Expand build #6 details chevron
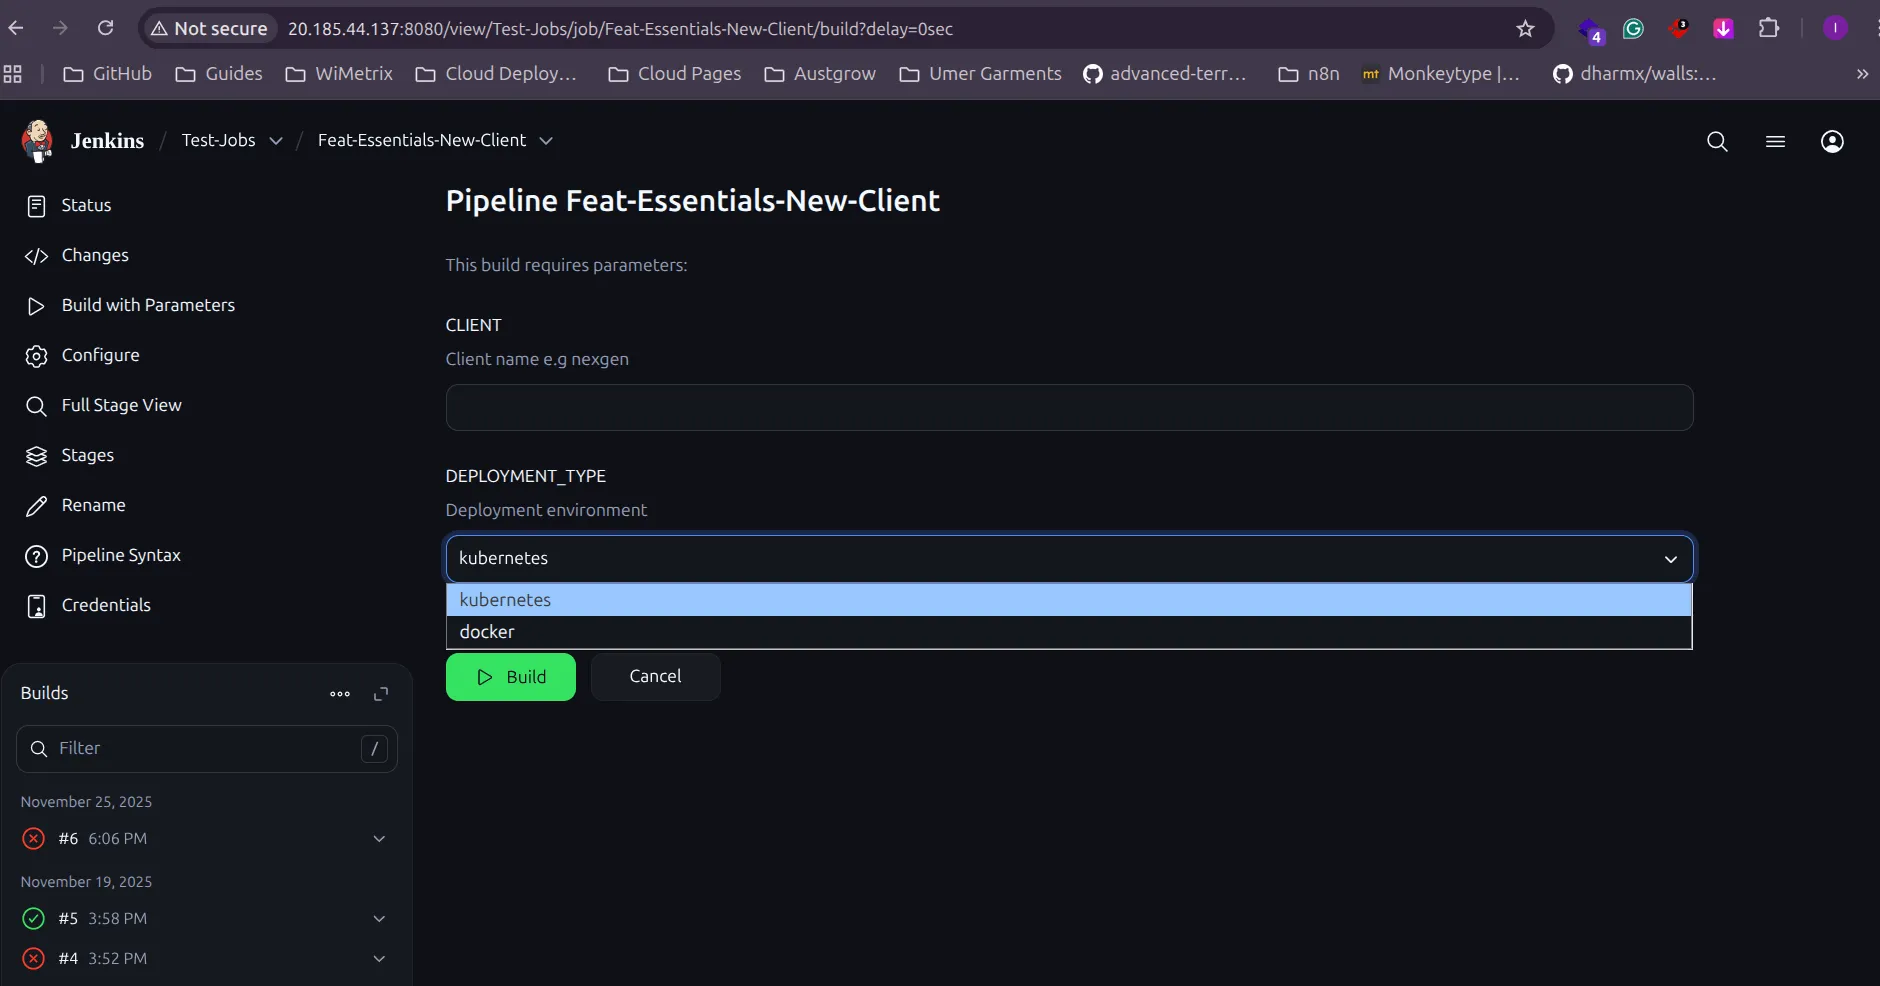This screenshot has width=1880, height=986. click(x=379, y=839)
